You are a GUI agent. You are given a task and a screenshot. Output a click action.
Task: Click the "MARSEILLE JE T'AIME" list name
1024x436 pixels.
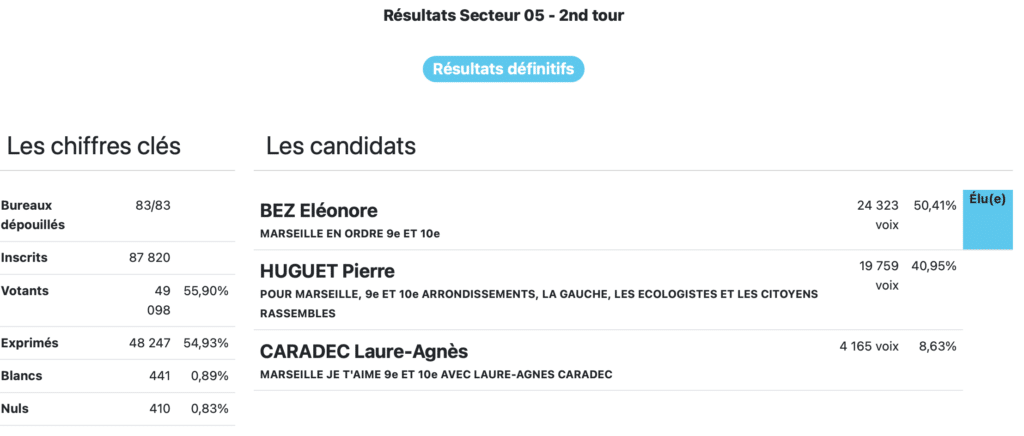pyautogui.click(x=435, y=375)
